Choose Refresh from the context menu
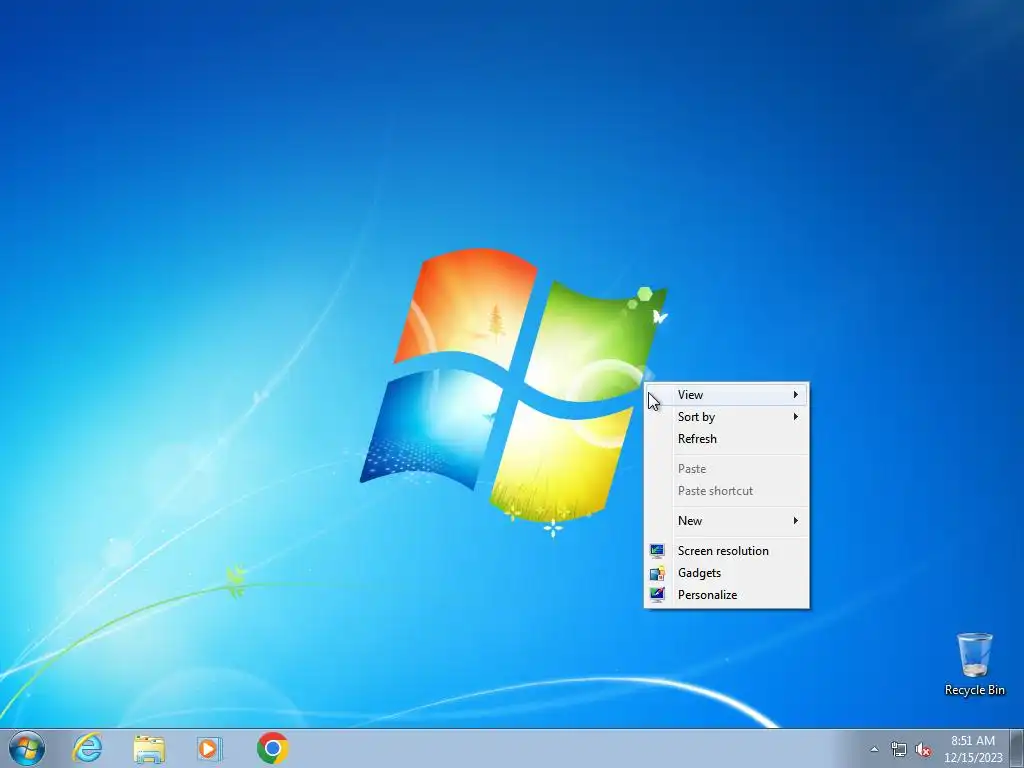The height and width of the screenshot is (768, 1024). tap(726, 439)
